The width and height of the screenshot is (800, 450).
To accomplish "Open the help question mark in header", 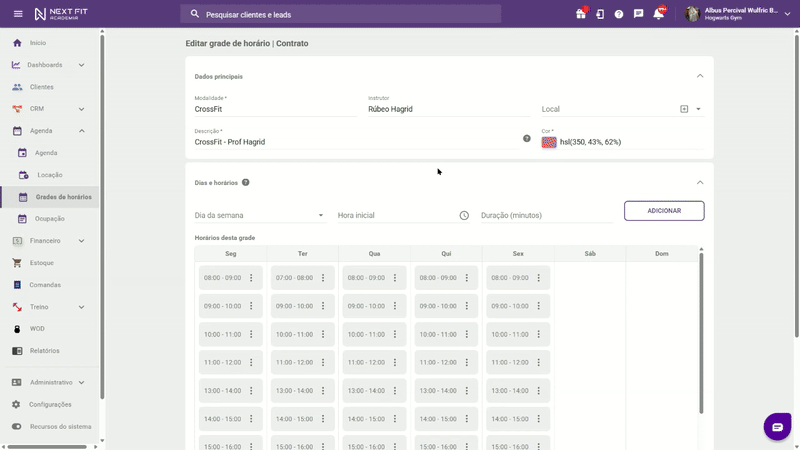I will click(x=619, y=14).
